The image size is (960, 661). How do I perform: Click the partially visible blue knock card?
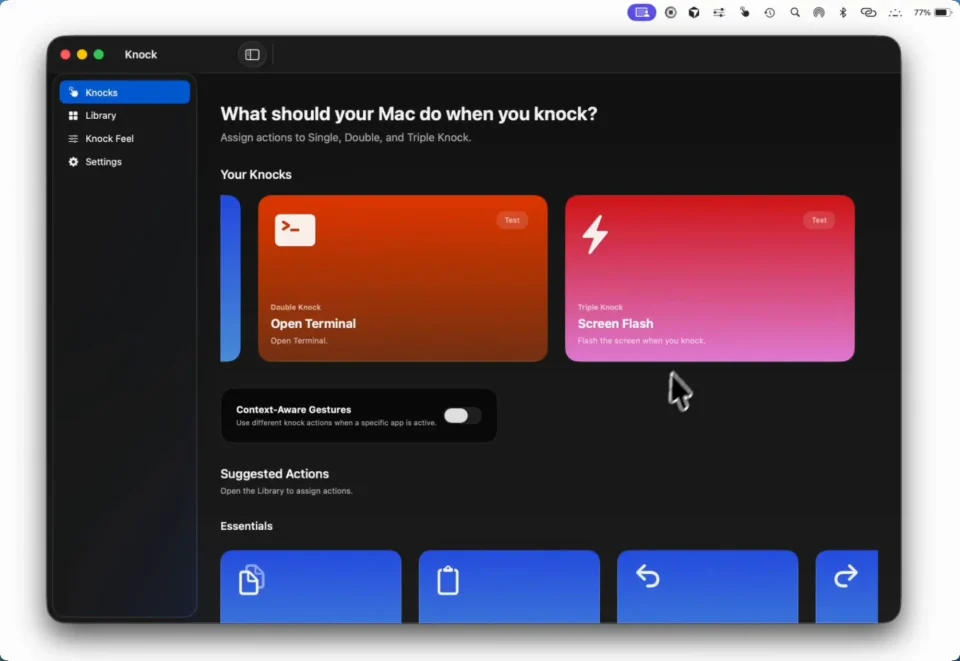click(230, 278)
